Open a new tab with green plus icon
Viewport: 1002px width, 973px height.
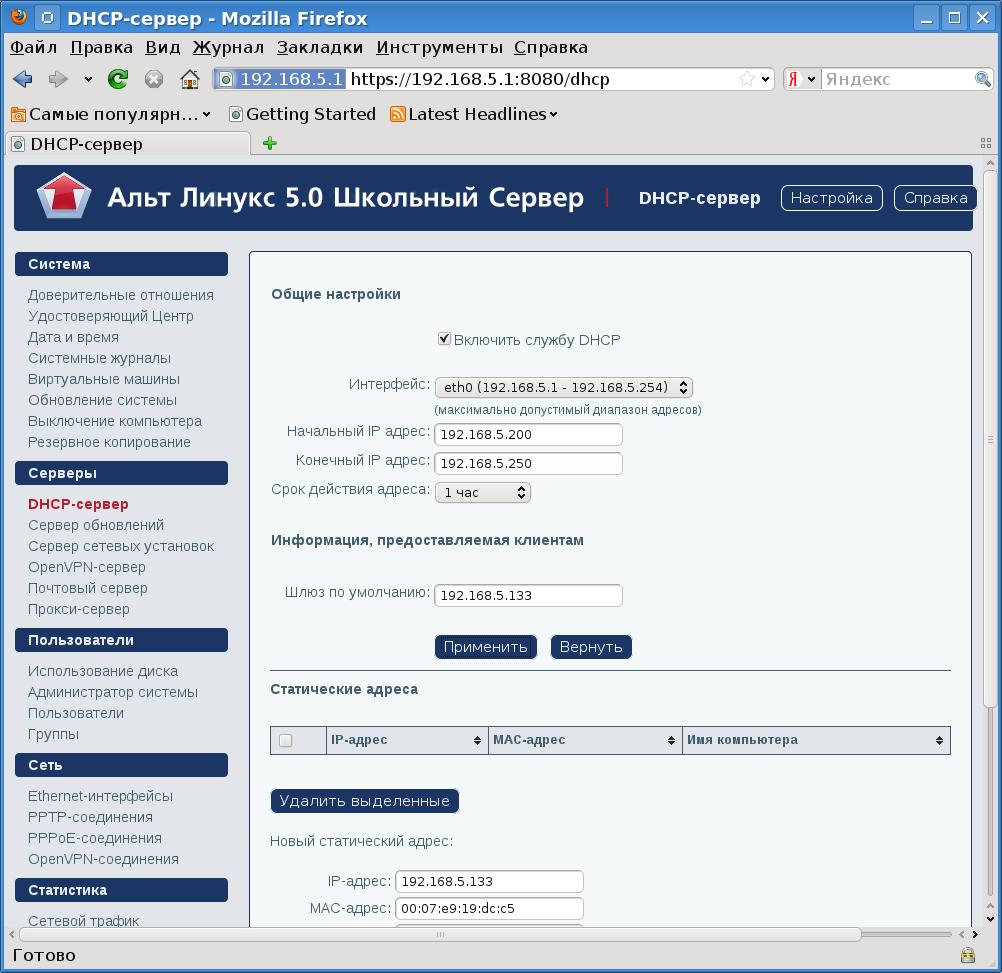(x=269, y=143)
